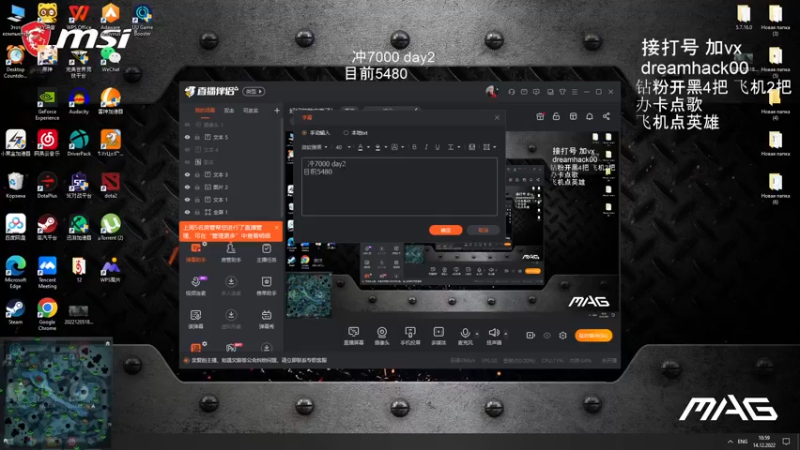
Task: Open the font family dropdown in subtitle dialog
Action: pos(315,147)
